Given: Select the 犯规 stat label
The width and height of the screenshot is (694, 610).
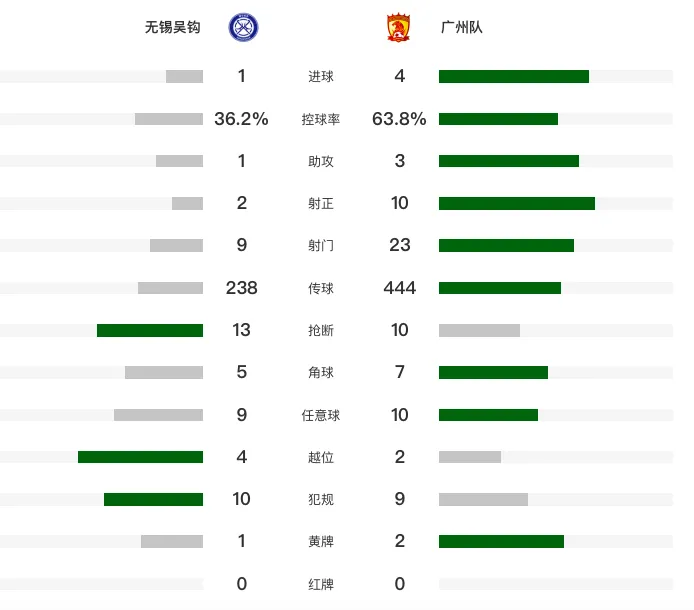Looking at the screenshot, I should tap(321, 499).
